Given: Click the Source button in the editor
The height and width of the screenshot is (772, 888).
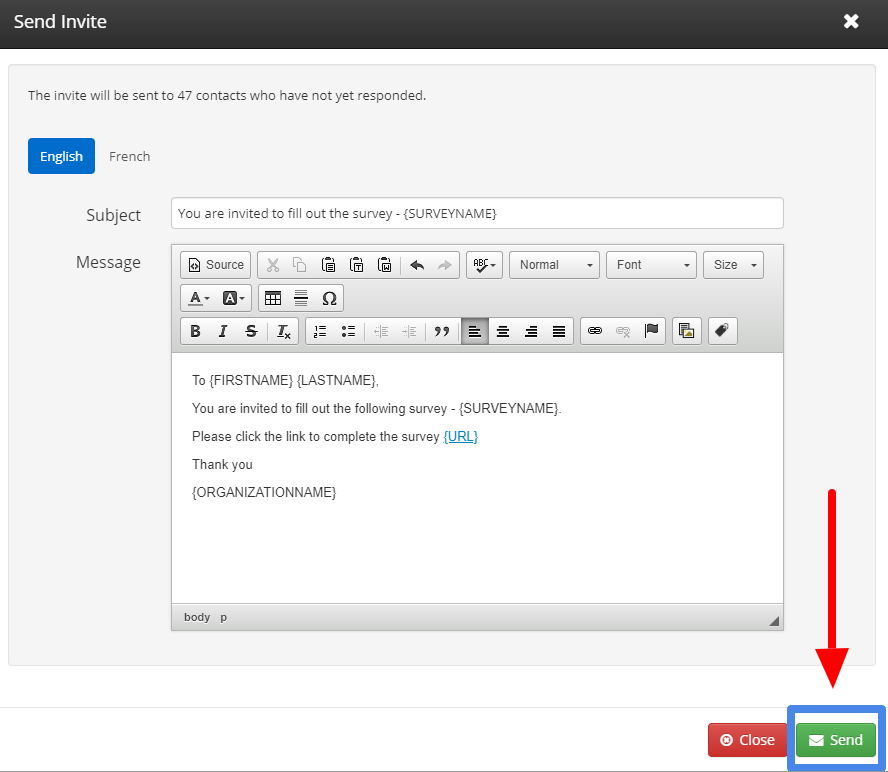Looking at the screenshot, I should [x=216, y=265].
